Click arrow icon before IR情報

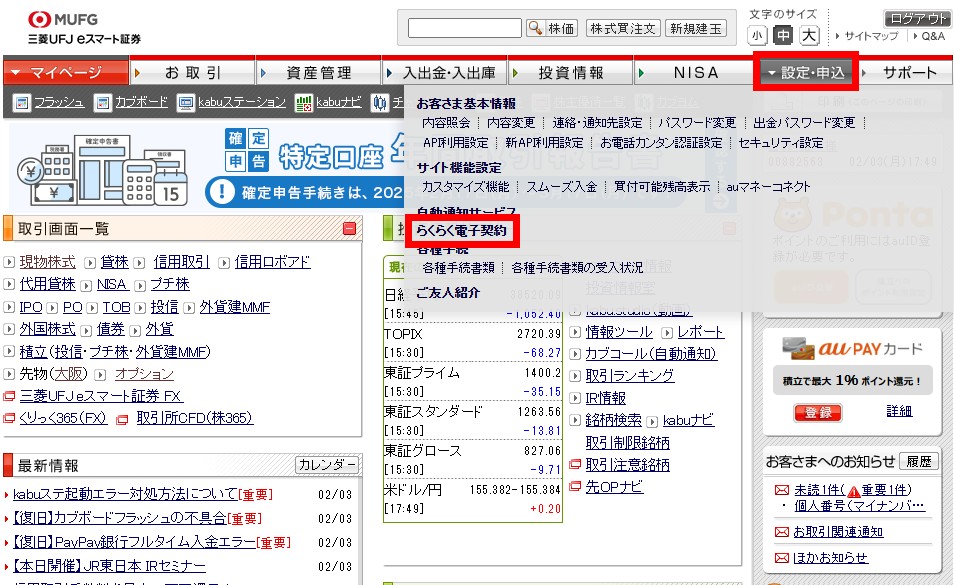(575, 398)
